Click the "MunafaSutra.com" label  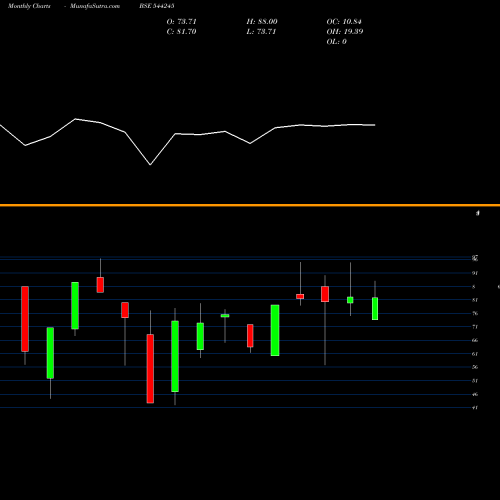[95, 6]
